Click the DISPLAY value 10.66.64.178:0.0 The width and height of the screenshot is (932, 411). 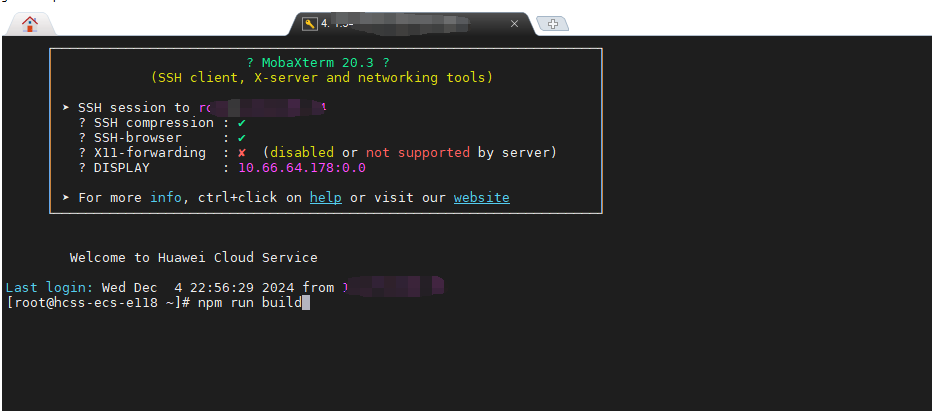coord(302,168)
